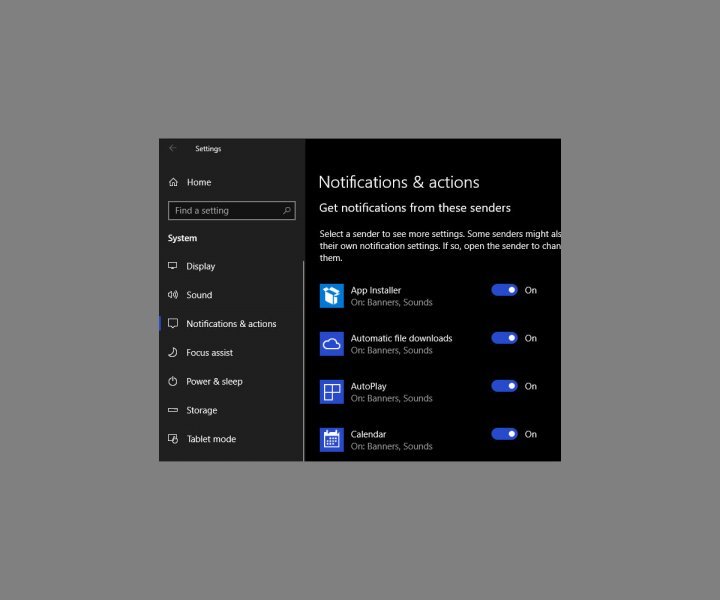
Task: Click the Power & sleep icon
Action: [x=173, y=381]
